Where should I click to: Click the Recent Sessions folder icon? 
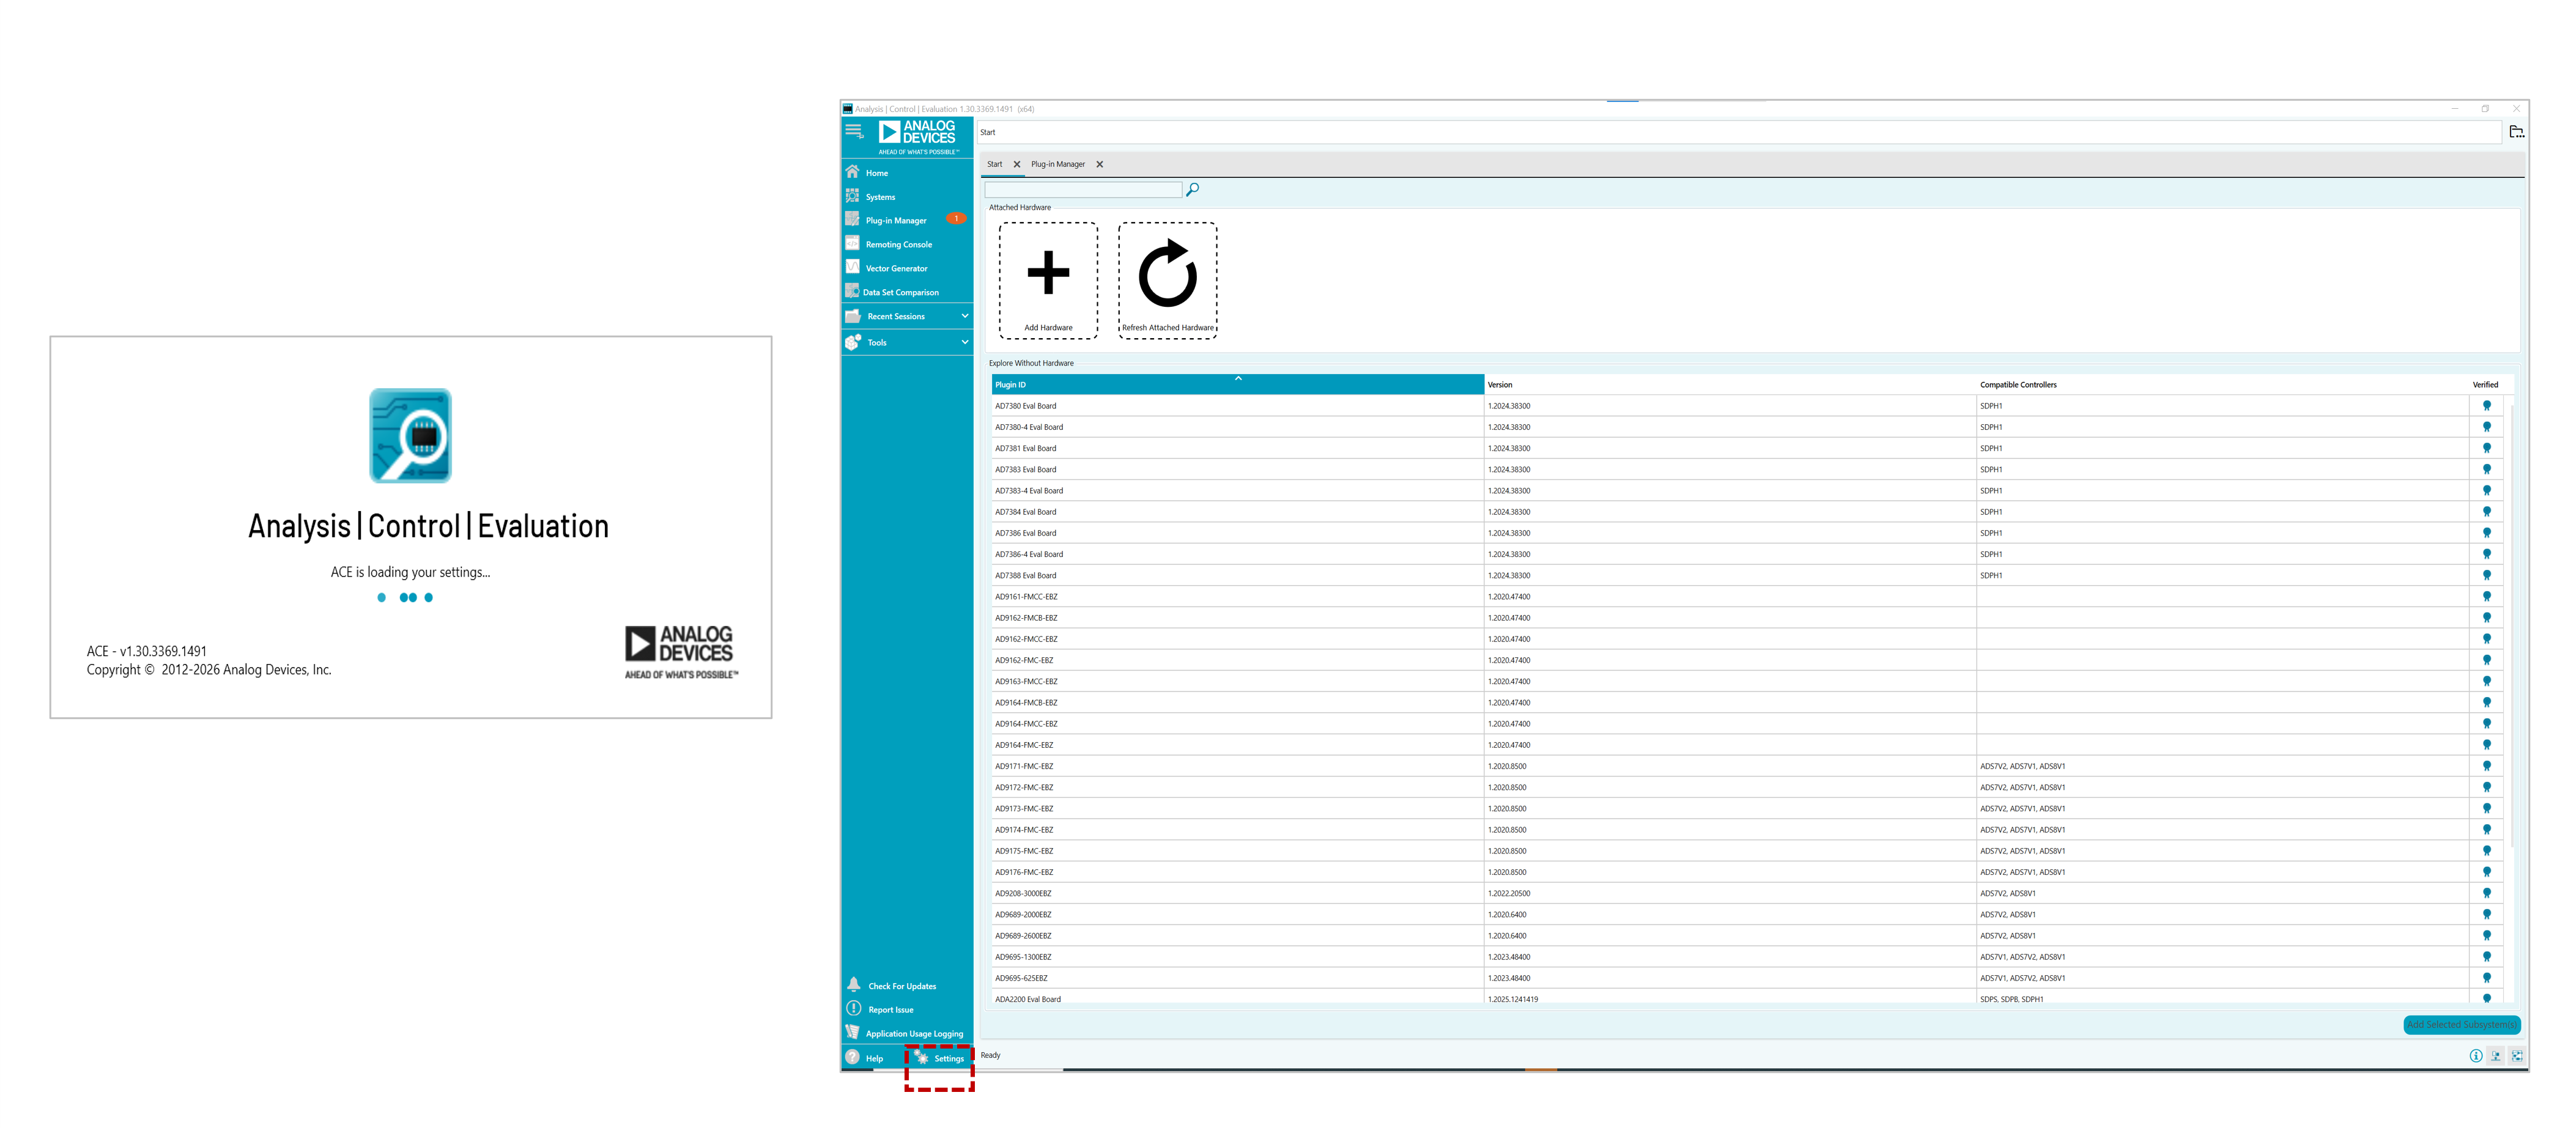pyautogui.click(x=853, y=316)
